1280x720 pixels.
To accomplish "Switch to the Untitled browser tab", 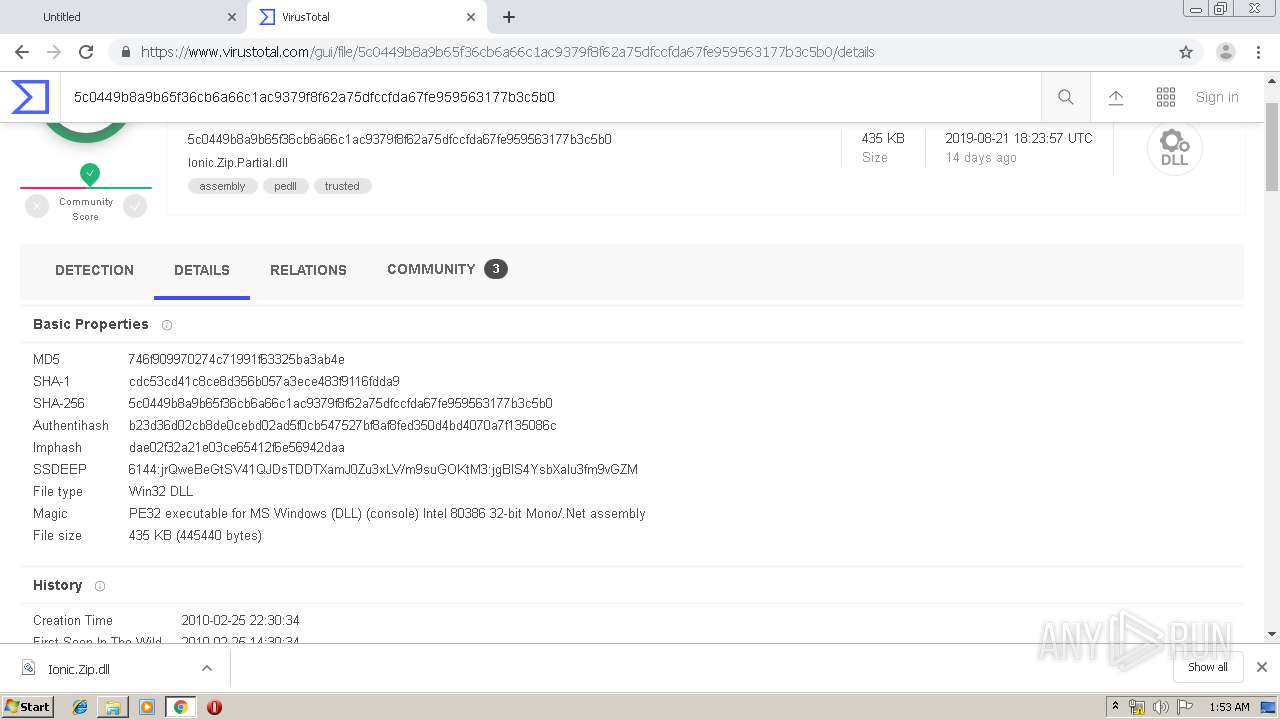I will [62, 17].
